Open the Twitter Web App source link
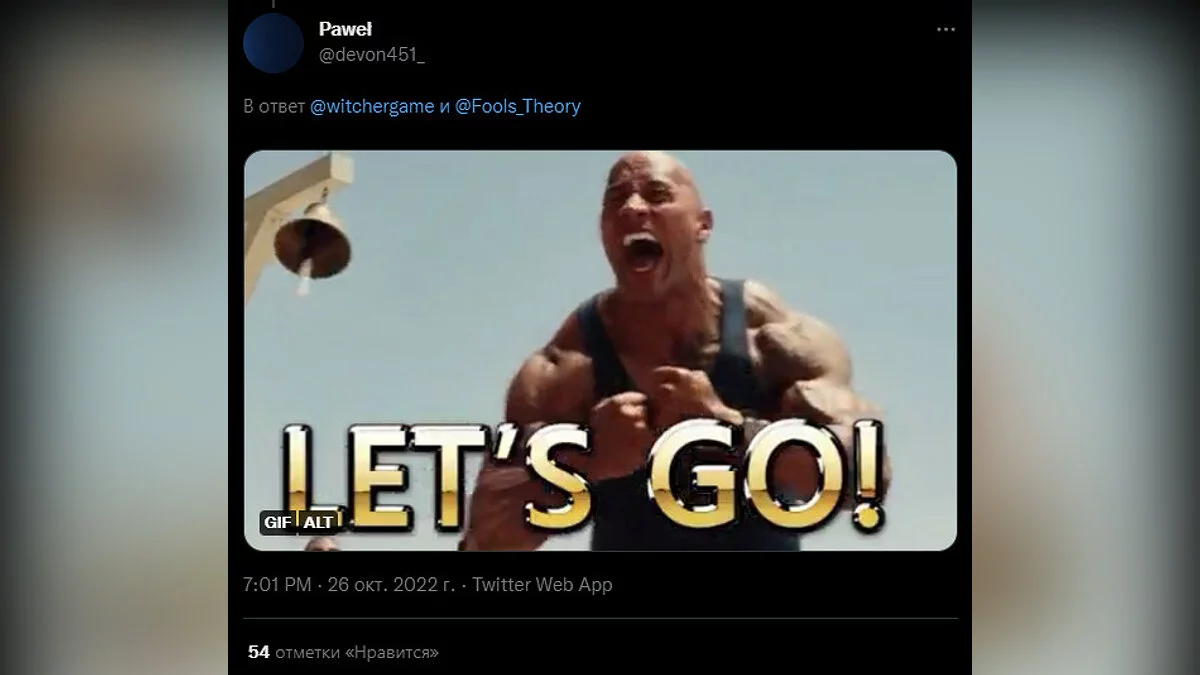Image resolution: width=1200 pixels, height=675 pixels. [542, 585]
